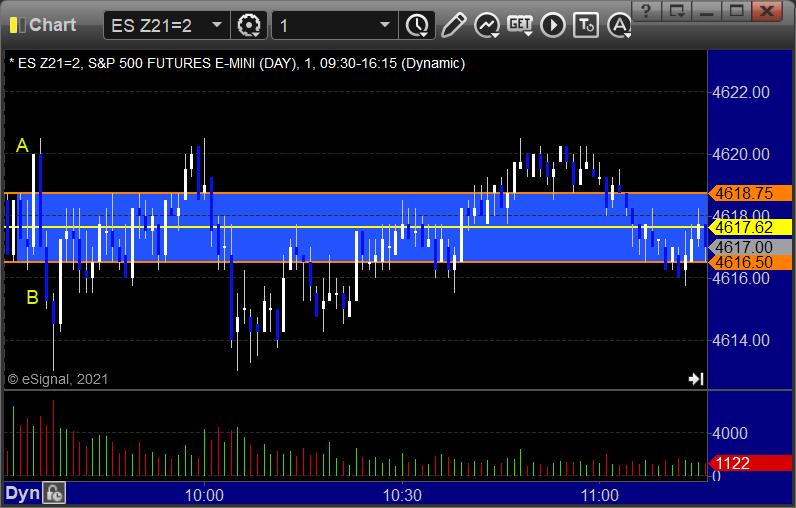Click the Chart window title
The width and height of the screenshot is (796, 508).
(x=52, y=25)
